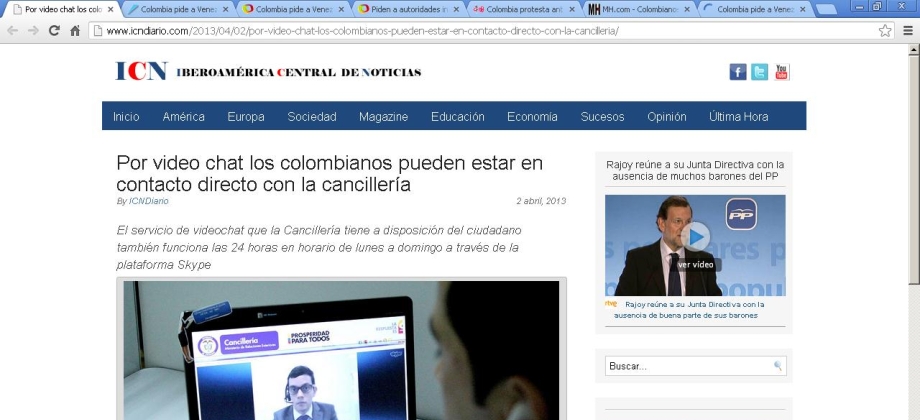Close the 'MH.com - Colombiano' tab

(687, 9)
